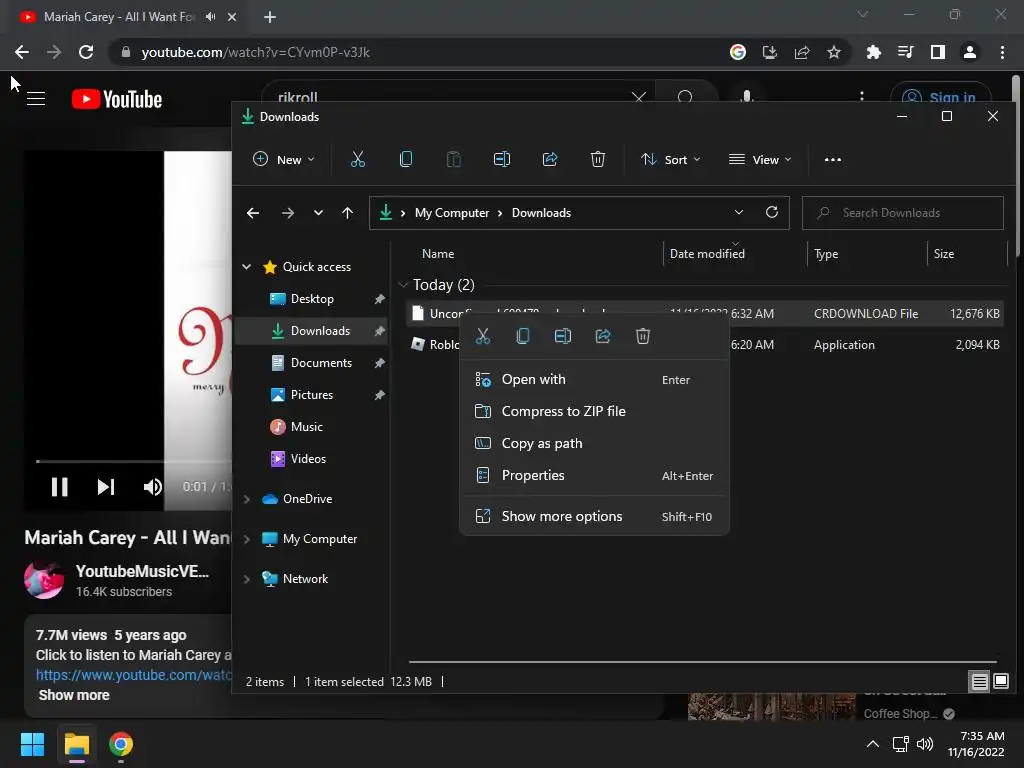Screen dimensions: 1024x768
Task: Click Delete icon in context menu
Action: 643,336
